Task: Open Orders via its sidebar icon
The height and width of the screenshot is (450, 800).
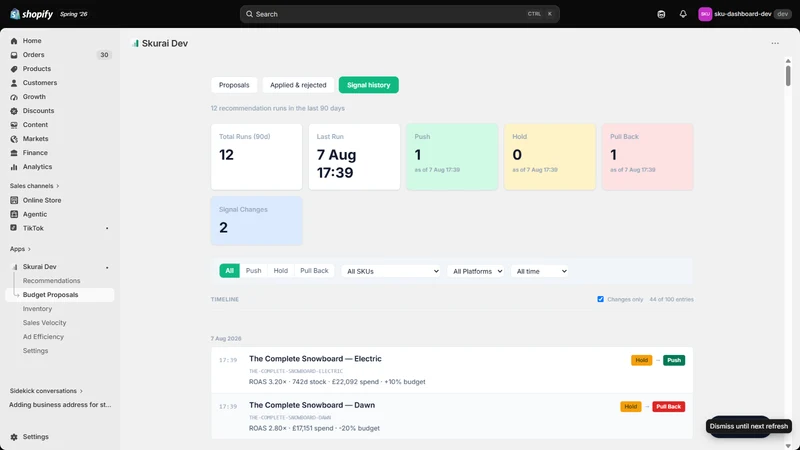Action: coord(14,55)
